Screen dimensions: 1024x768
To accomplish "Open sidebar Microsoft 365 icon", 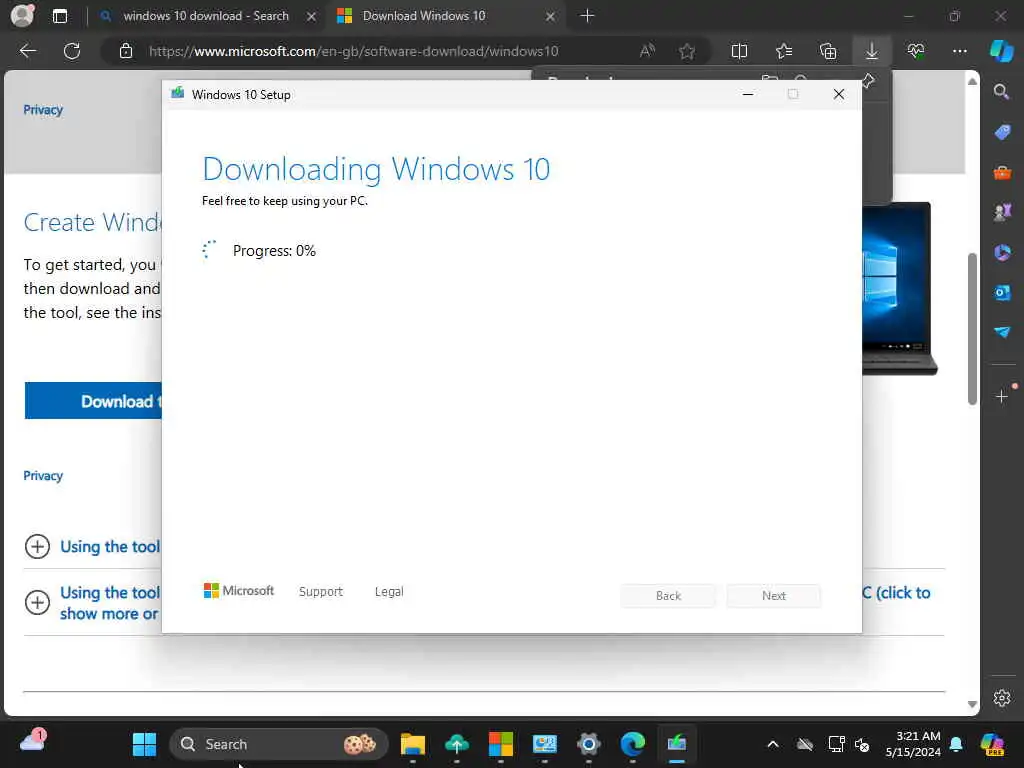I will [x=1002, y=253].
